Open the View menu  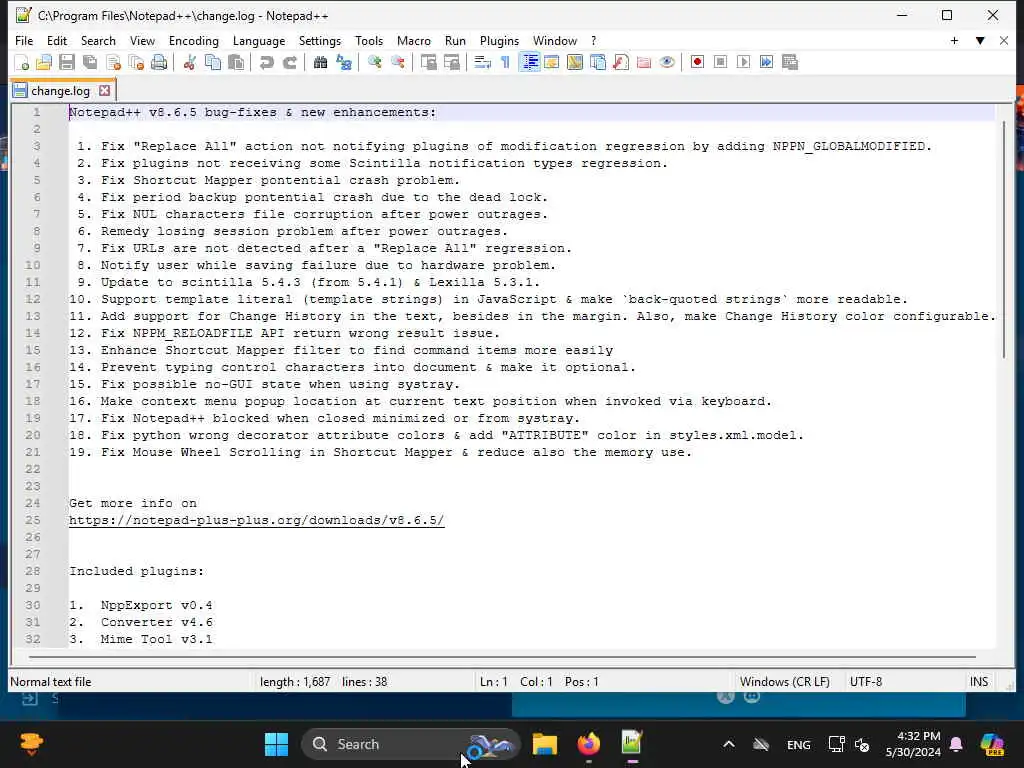point(142,40)
